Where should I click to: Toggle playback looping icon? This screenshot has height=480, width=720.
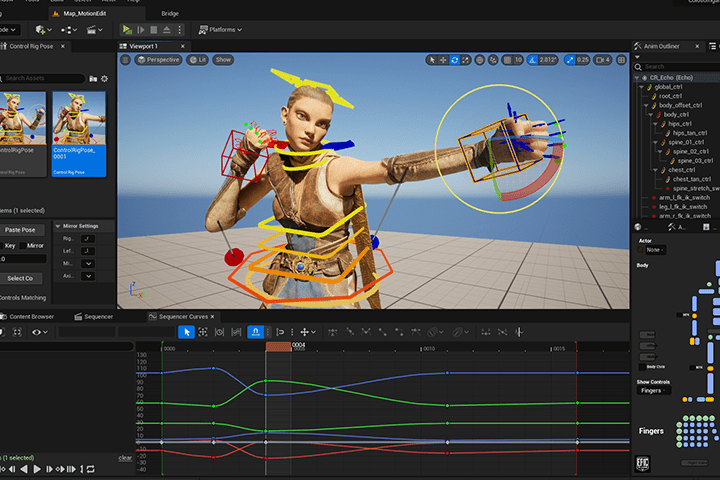pos(90,469)
